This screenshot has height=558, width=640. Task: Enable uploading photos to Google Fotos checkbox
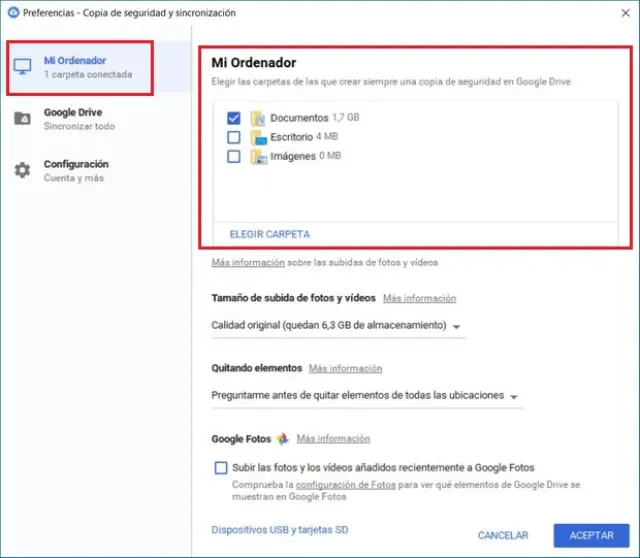coord(221,467)
